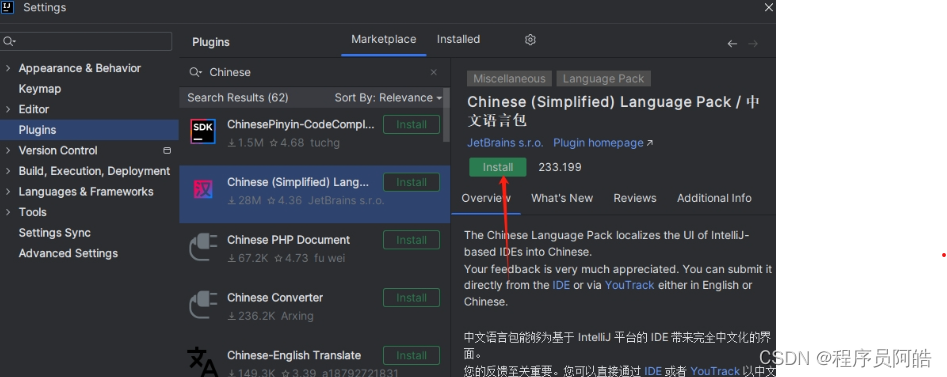Screen dimensions: 947x377
Task: Click the plugin list scrollbar
Action: tap(446, 115)
